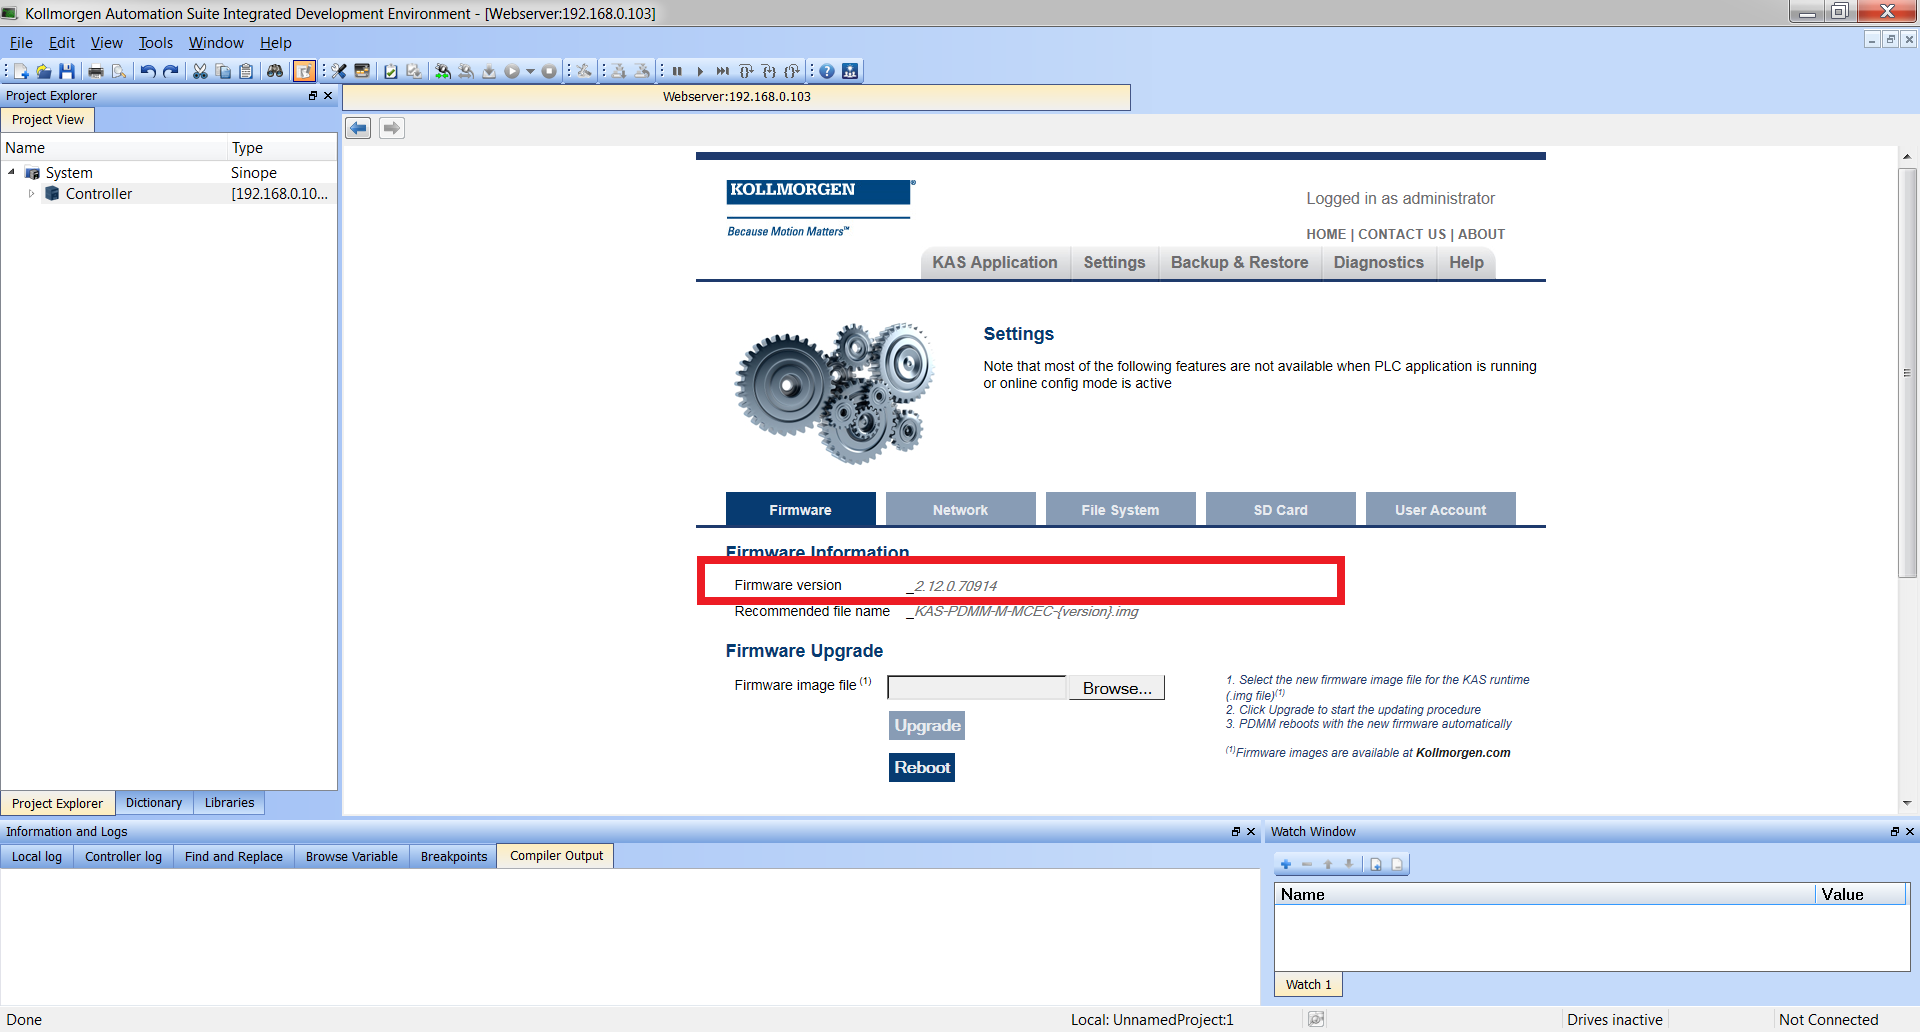
Task: Create a new project file
Action: coord(21,71)
